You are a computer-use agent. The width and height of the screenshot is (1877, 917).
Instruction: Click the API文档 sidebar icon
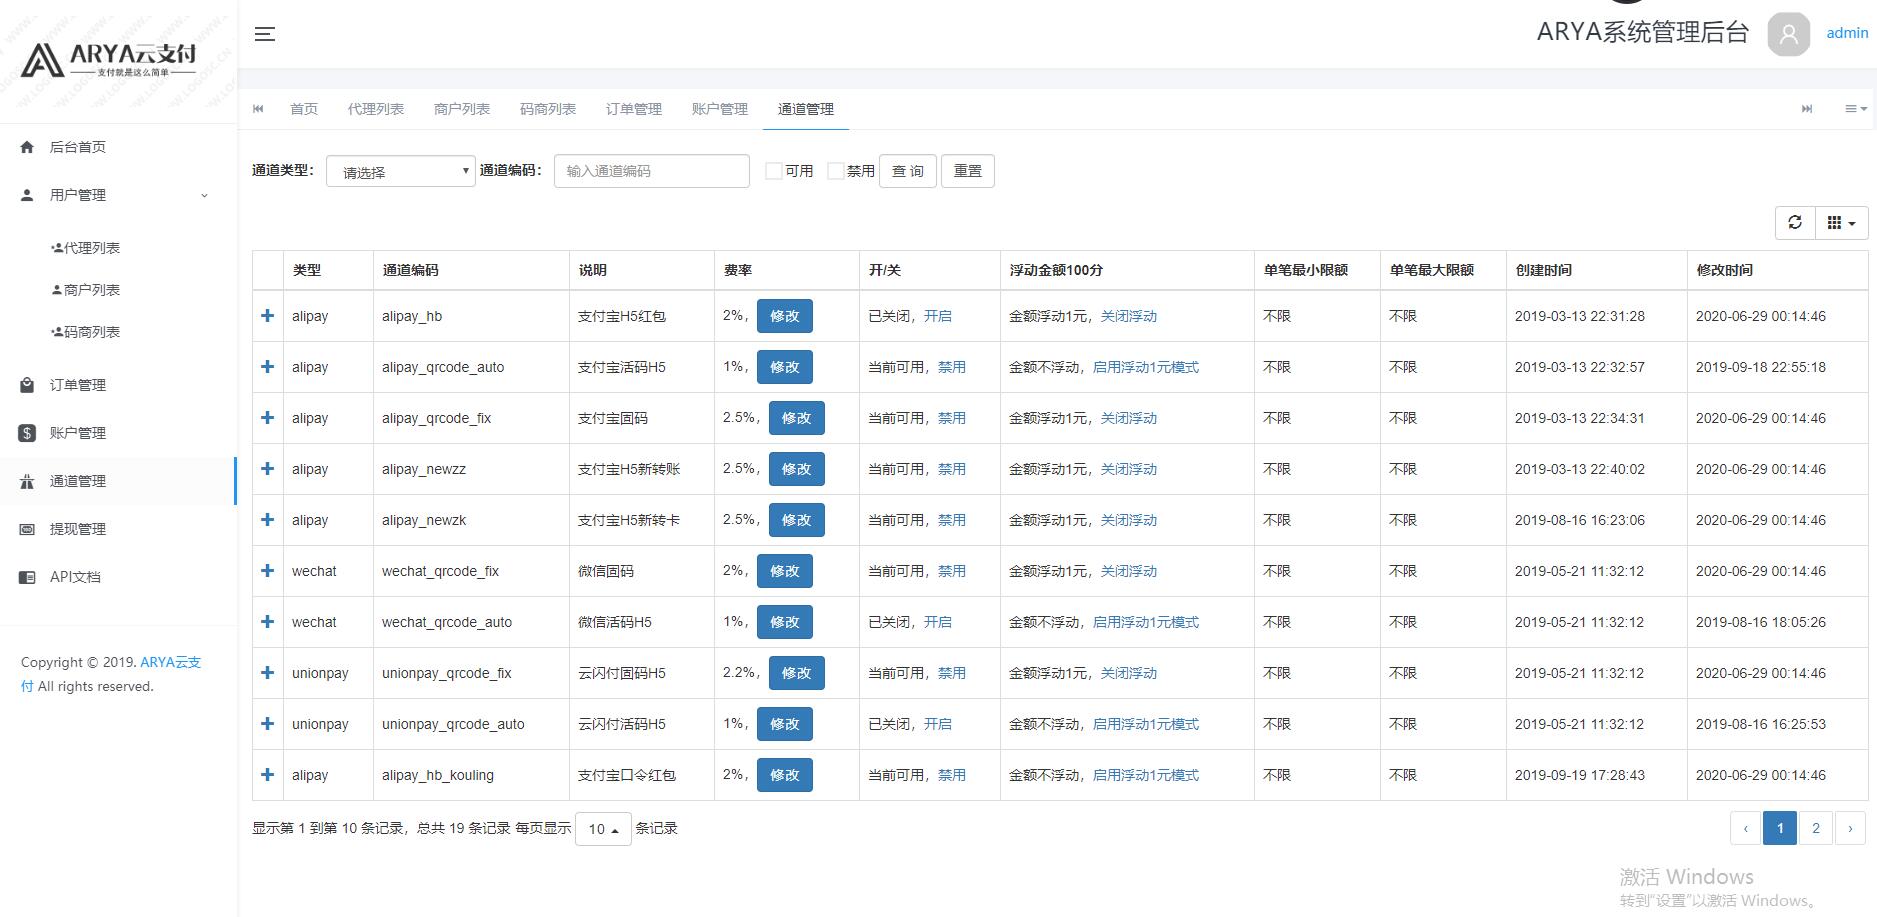[x=27, y=577]
